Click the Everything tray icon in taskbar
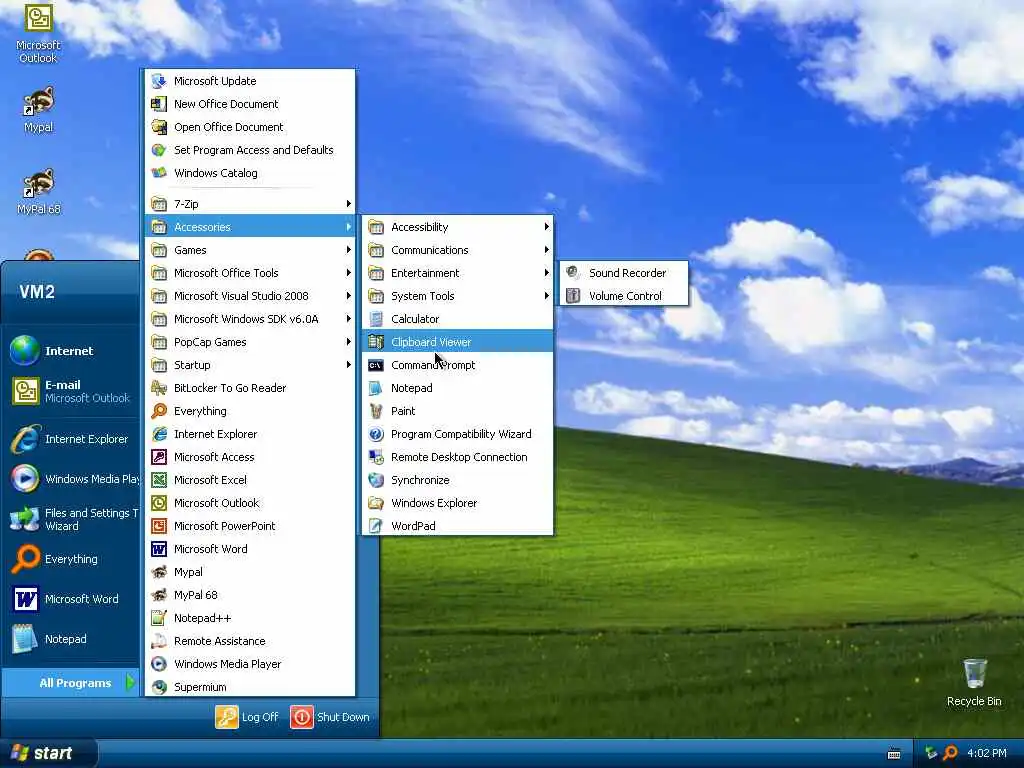1024x768 pixels. coord(950,753)
